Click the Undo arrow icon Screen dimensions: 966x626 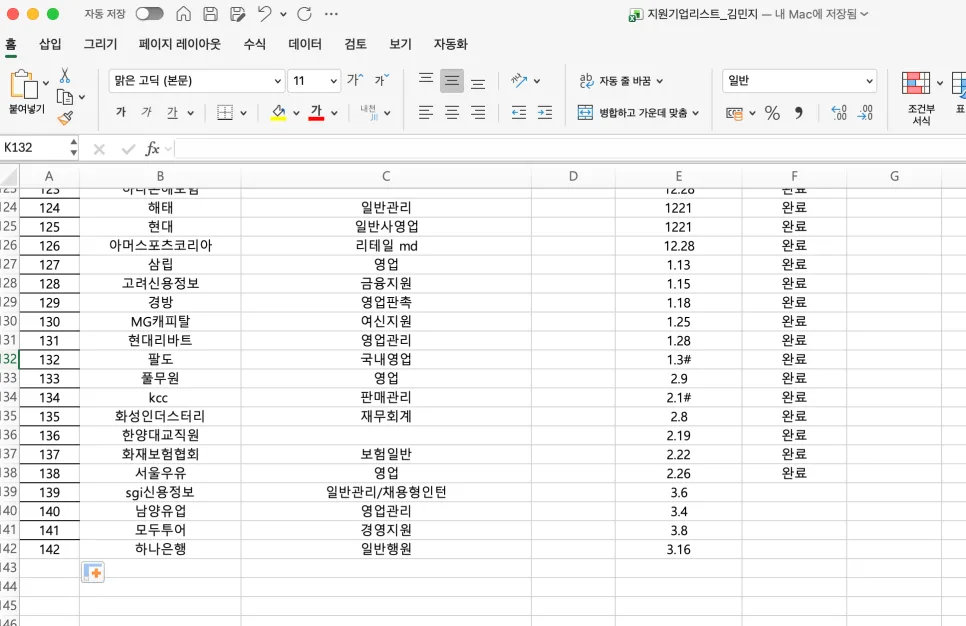(x=264, y=14)
